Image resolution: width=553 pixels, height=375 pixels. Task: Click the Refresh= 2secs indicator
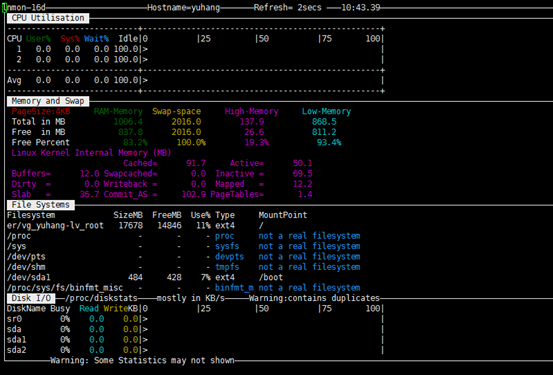click(287, 8)
